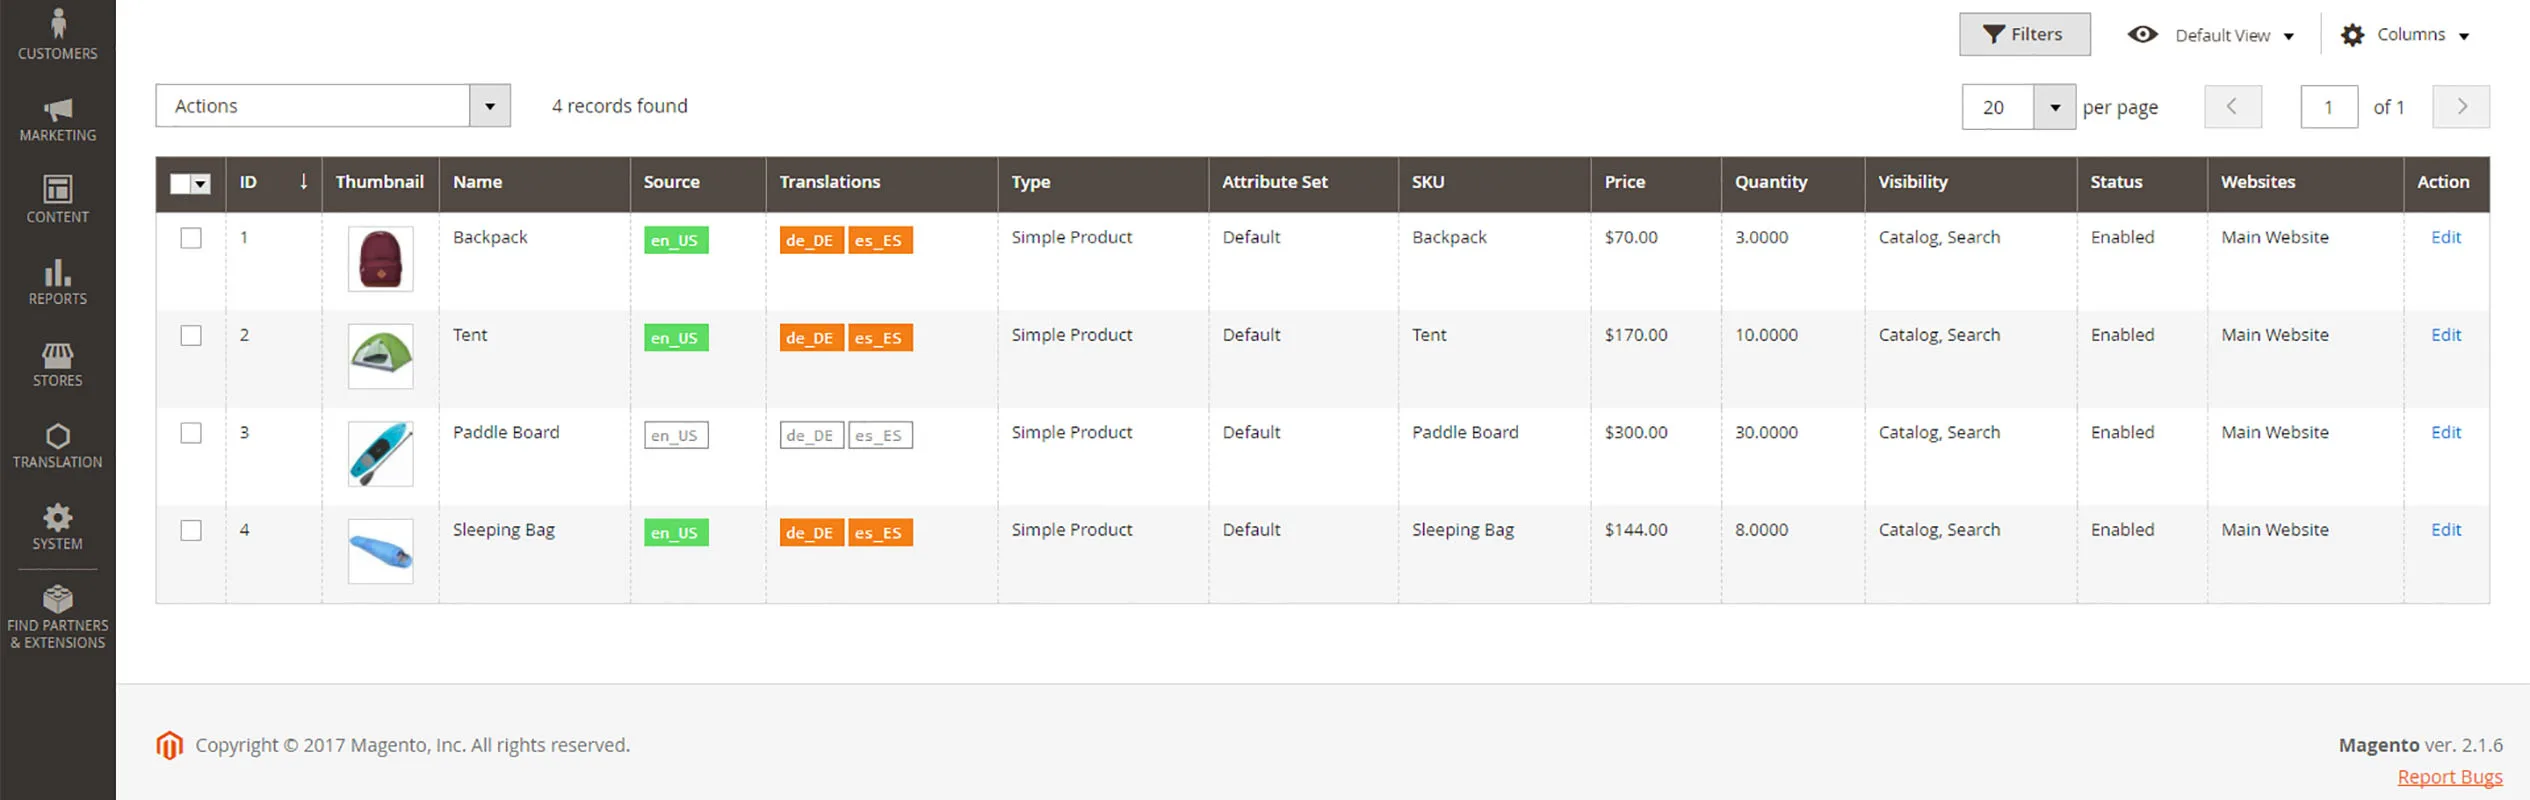
Task: Click the Paddle Board thumbnail image
Action: click(380, 454)
